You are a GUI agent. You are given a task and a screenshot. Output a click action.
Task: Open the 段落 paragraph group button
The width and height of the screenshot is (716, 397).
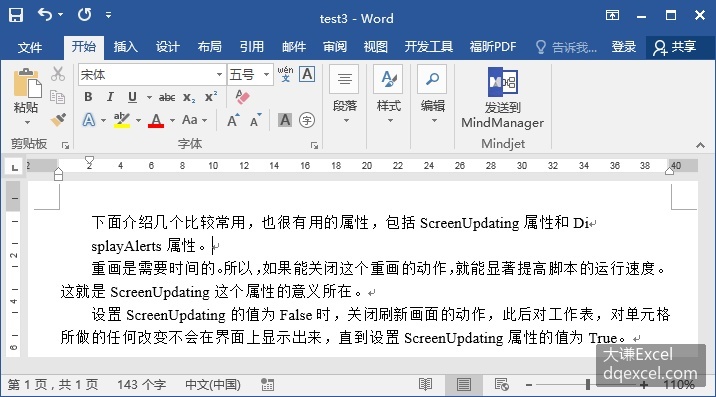[345, 95]
